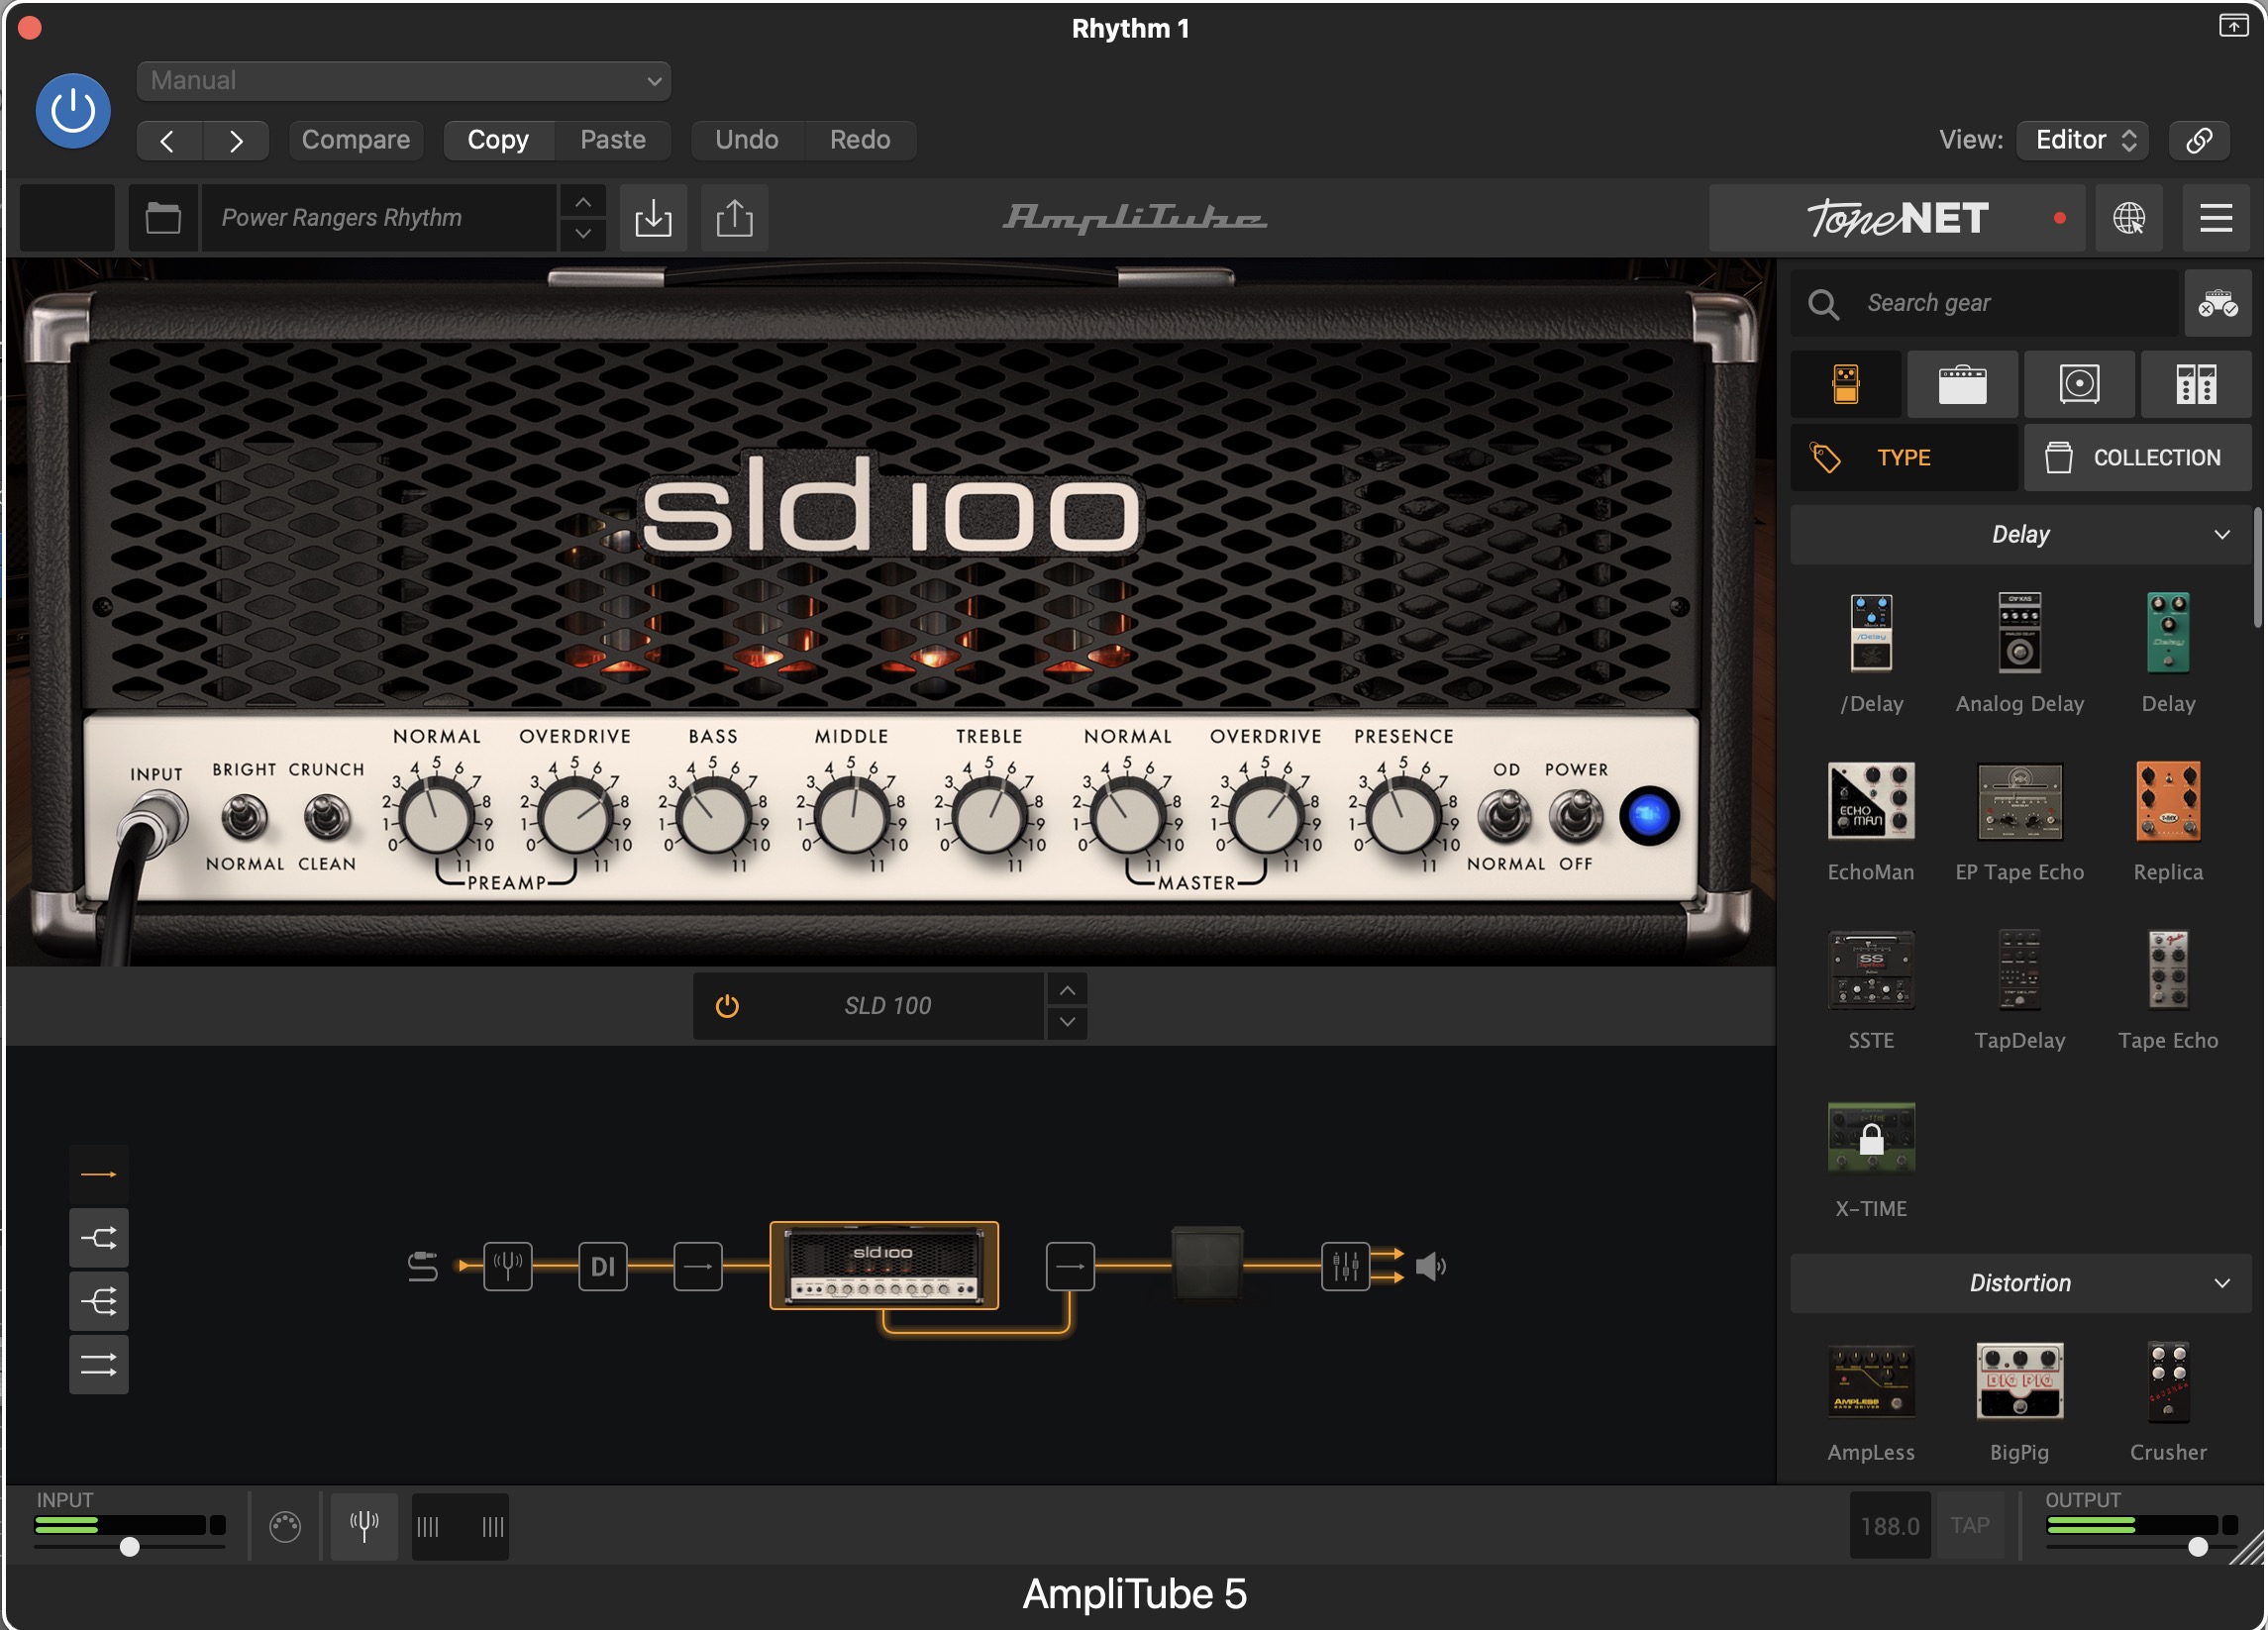The height and width of the screenshot is (1630, 2268).
Task: Select the cabinet speaker gear category tab
Action: [2079, 384]
